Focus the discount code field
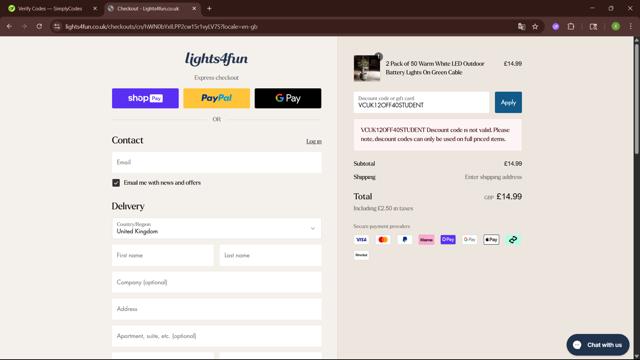This screenshot has height=360, width=640. coord(421,102)
